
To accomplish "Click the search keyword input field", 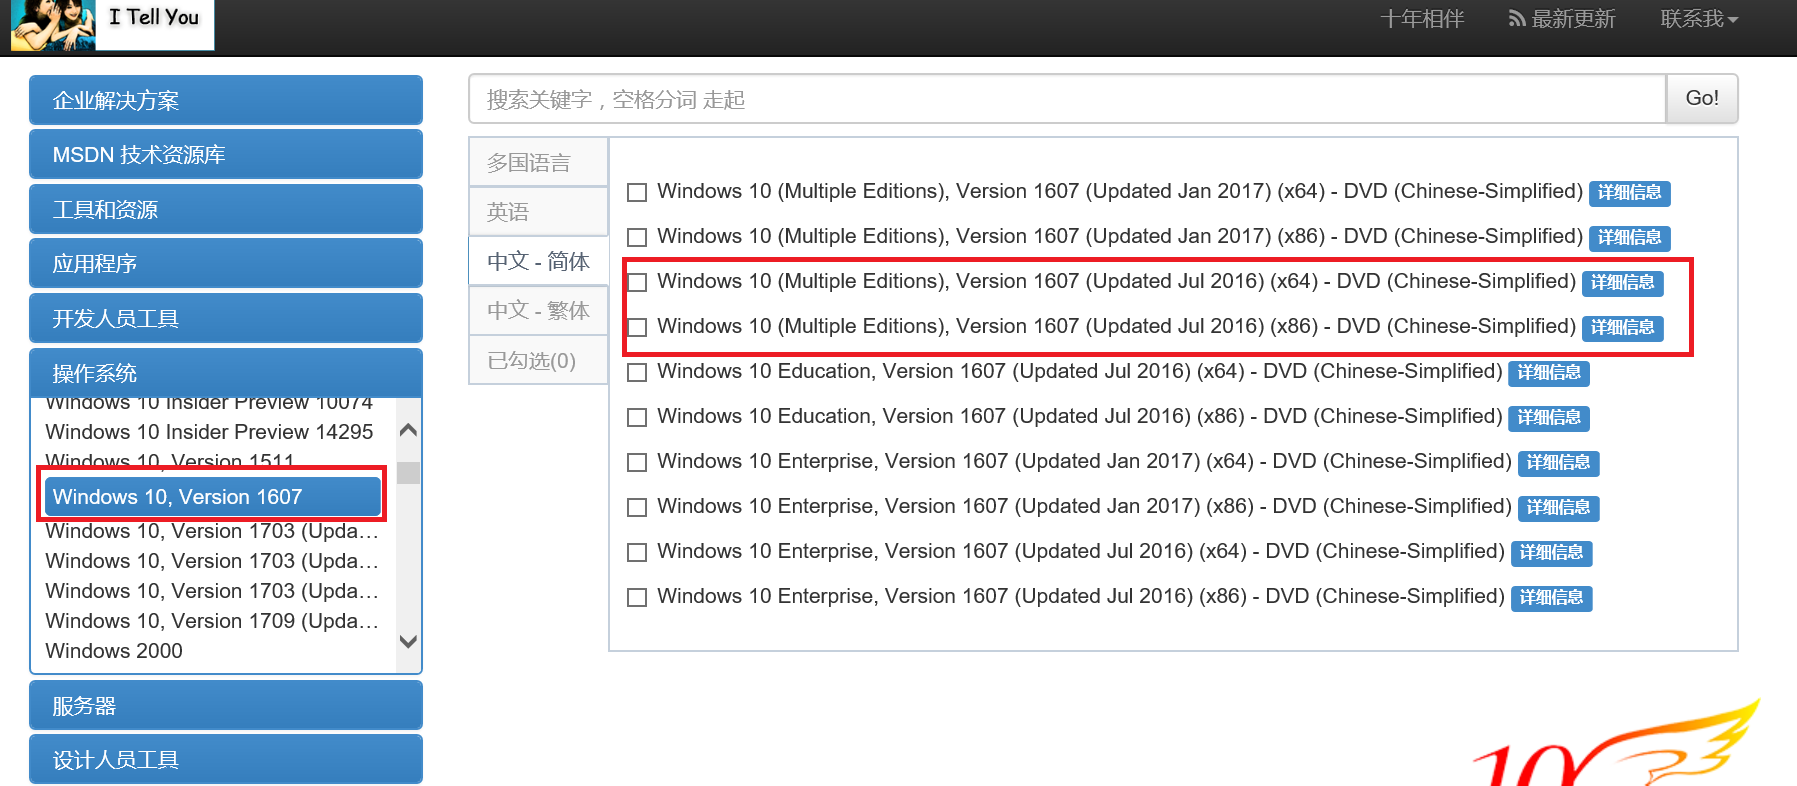I will tap(1067, 99).
